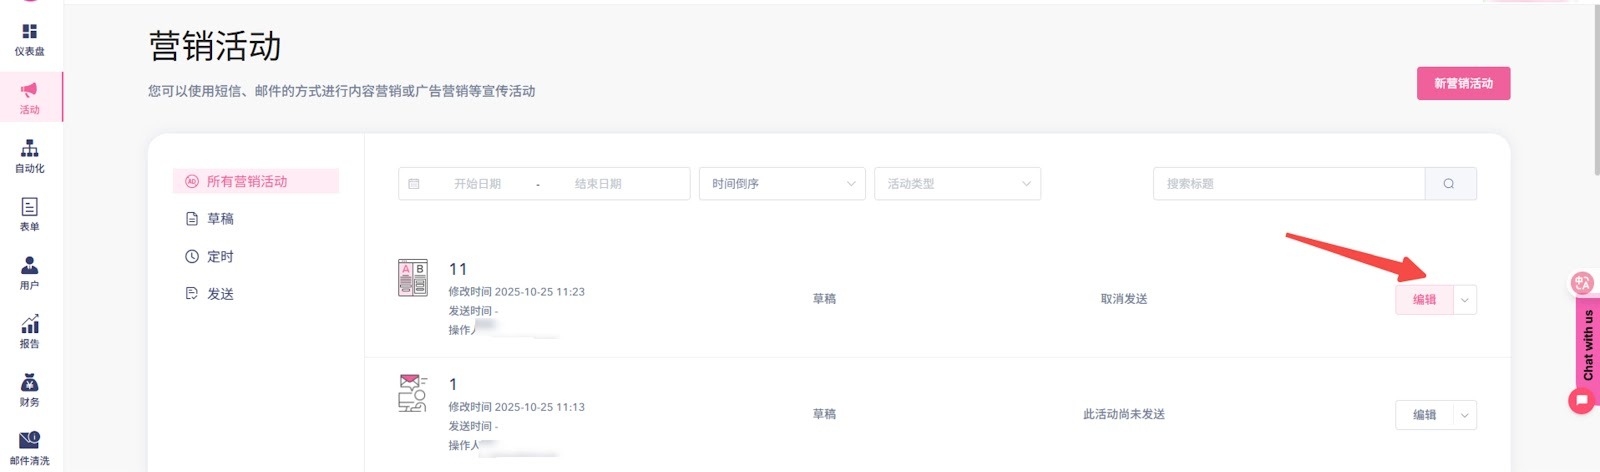Expand arrow next to 编辑 for campaign 1
The height and width of the screenshot is (472, 1600).
click(x=1465, y=415)
